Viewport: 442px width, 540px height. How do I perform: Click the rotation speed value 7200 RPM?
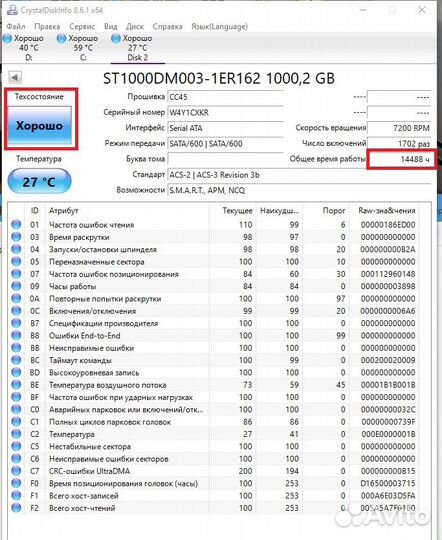tap(399, 128)
